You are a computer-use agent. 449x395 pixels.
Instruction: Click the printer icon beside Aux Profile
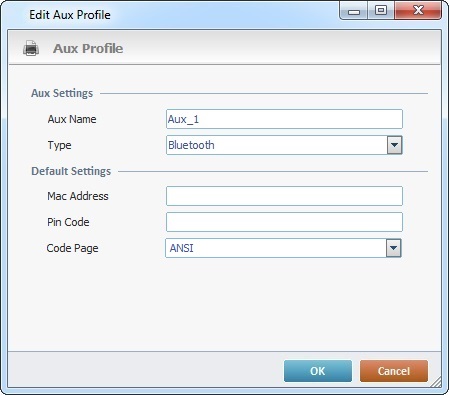pyautogui.click(x=31, y=48)
